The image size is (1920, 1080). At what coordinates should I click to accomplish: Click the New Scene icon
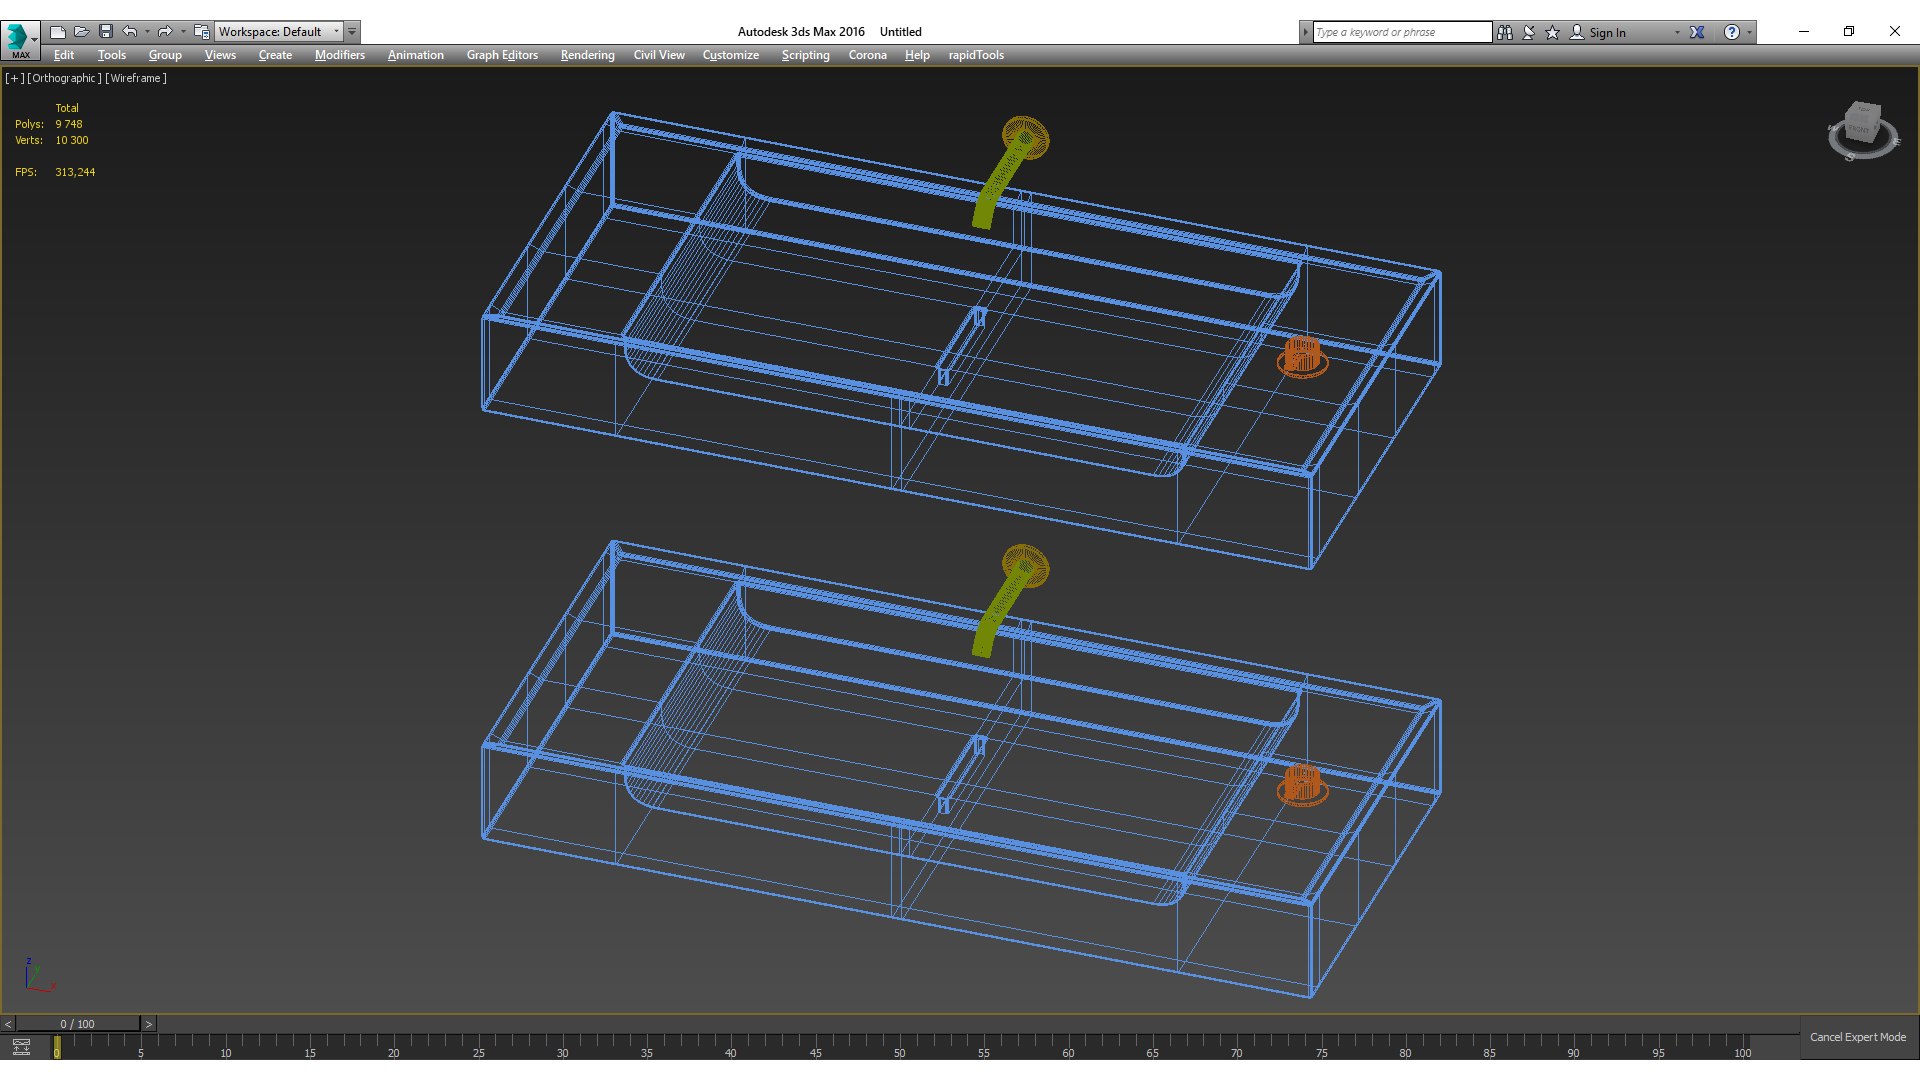[x=58, y=32]
